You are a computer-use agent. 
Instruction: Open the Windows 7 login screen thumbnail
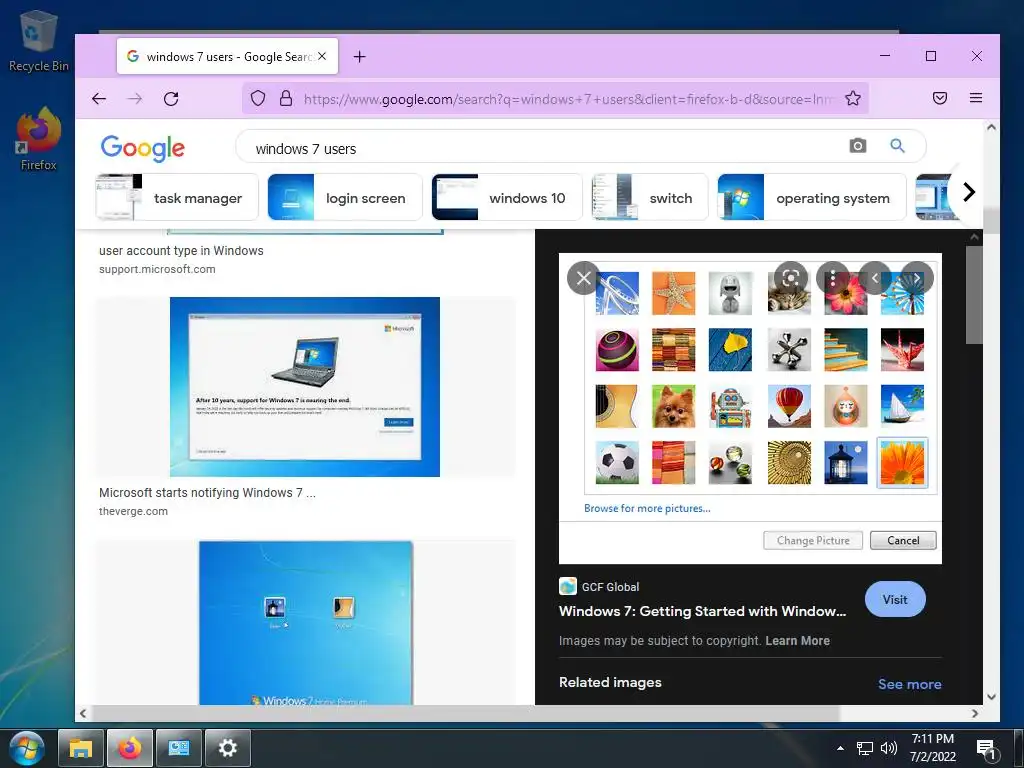coord(306,622)
